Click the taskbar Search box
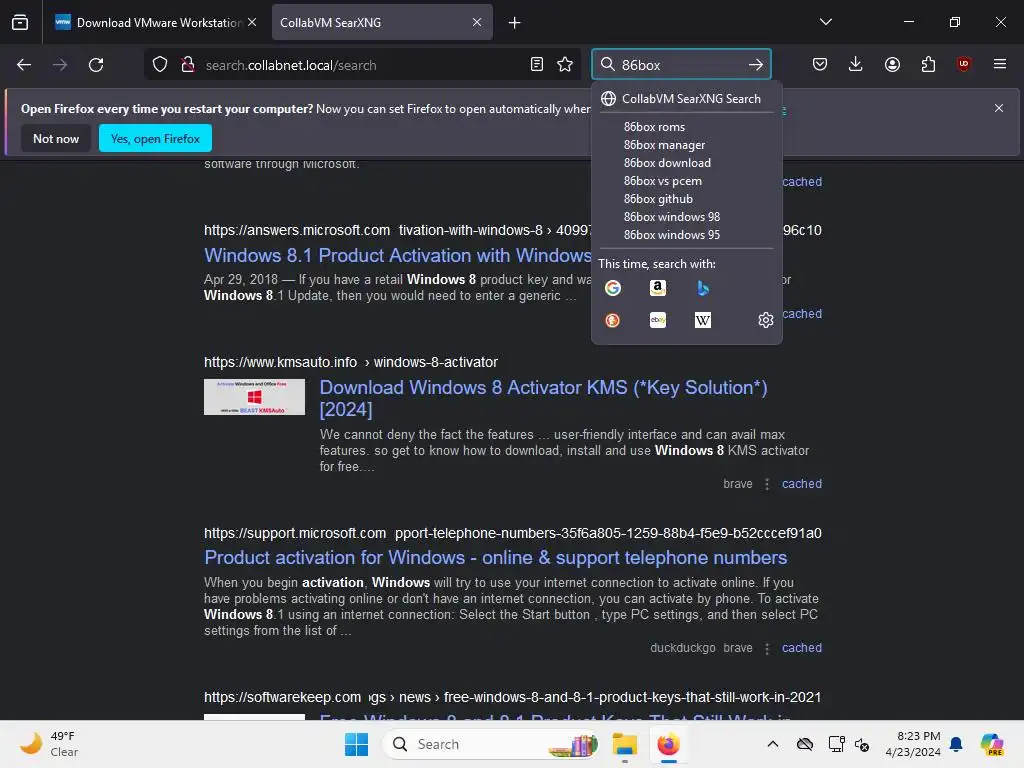 click(490, 744)
